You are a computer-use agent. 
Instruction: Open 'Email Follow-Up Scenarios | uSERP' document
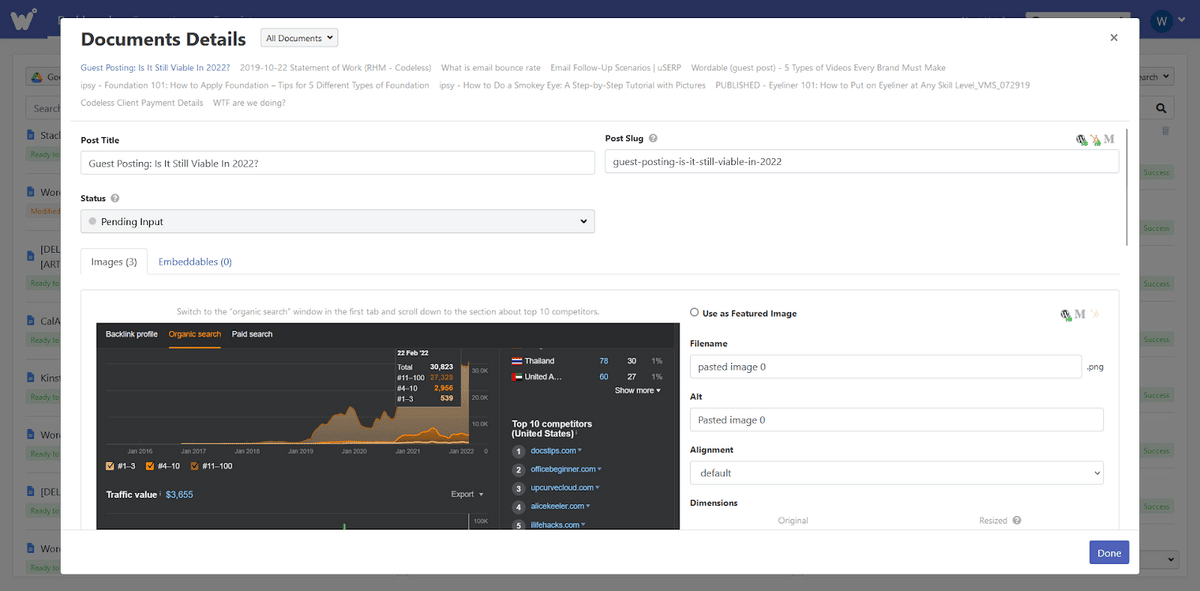(x=616, y=68)
